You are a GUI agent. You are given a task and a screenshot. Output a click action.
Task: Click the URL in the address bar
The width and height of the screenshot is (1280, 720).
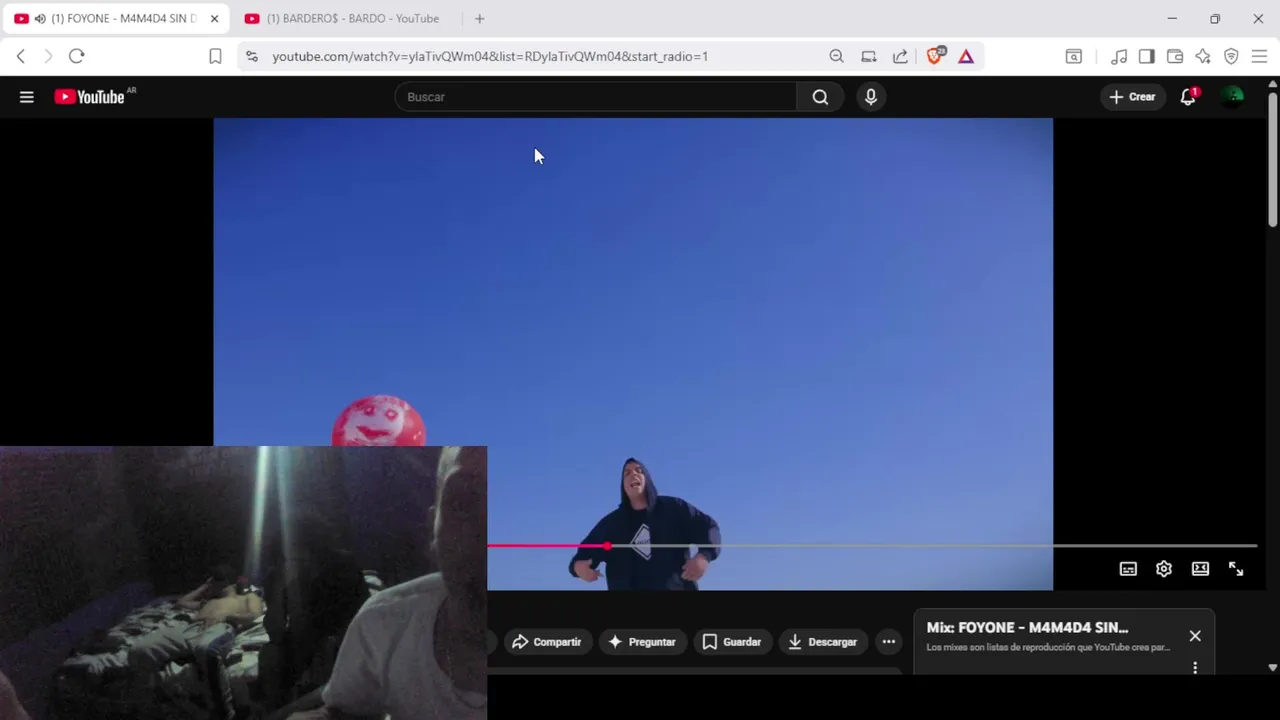(x=490, y=57)
